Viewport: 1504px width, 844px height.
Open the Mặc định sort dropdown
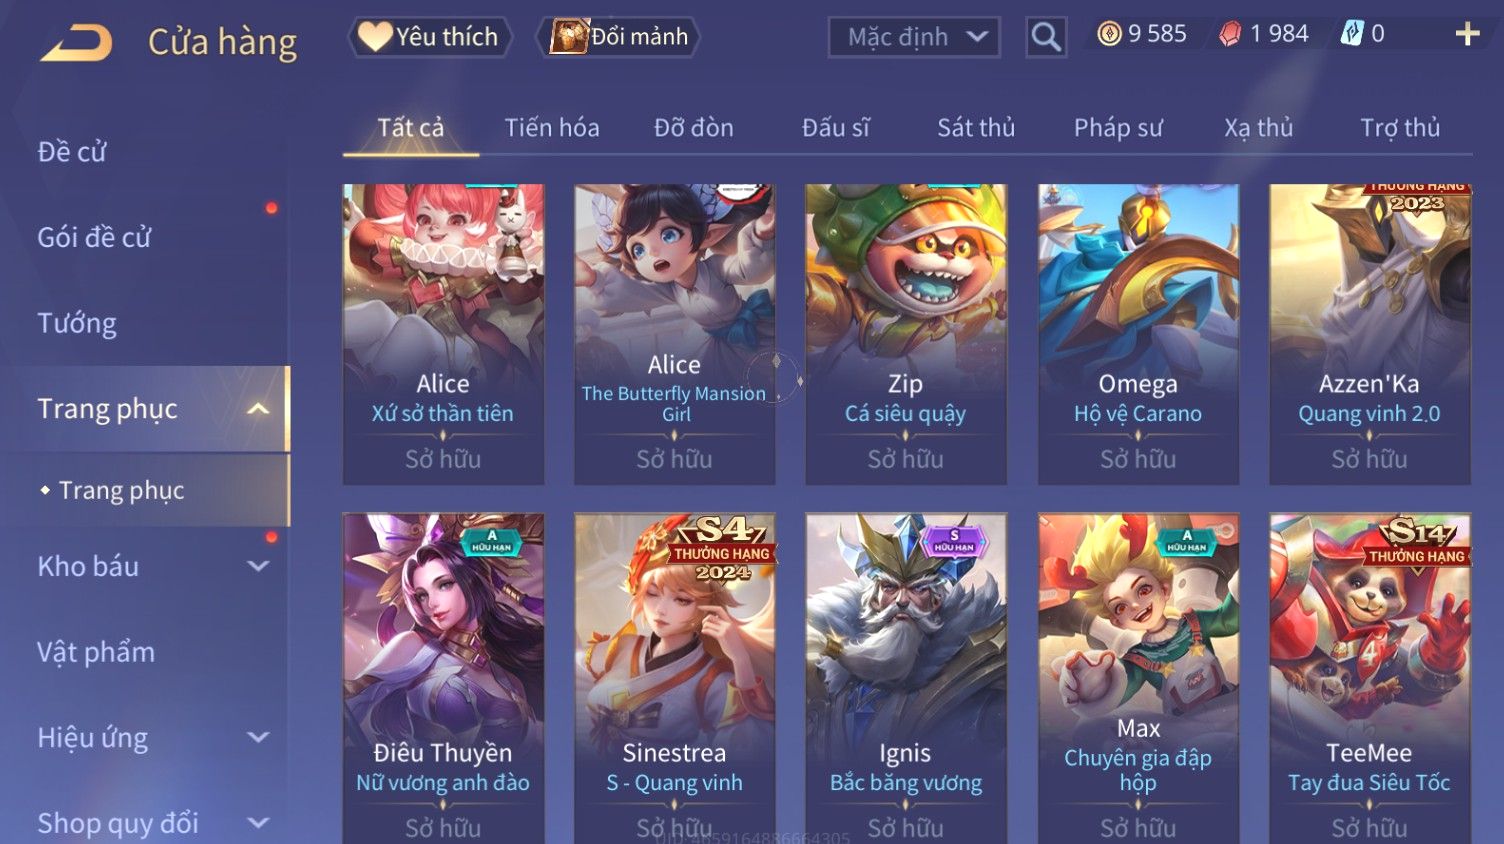(914, 37)
